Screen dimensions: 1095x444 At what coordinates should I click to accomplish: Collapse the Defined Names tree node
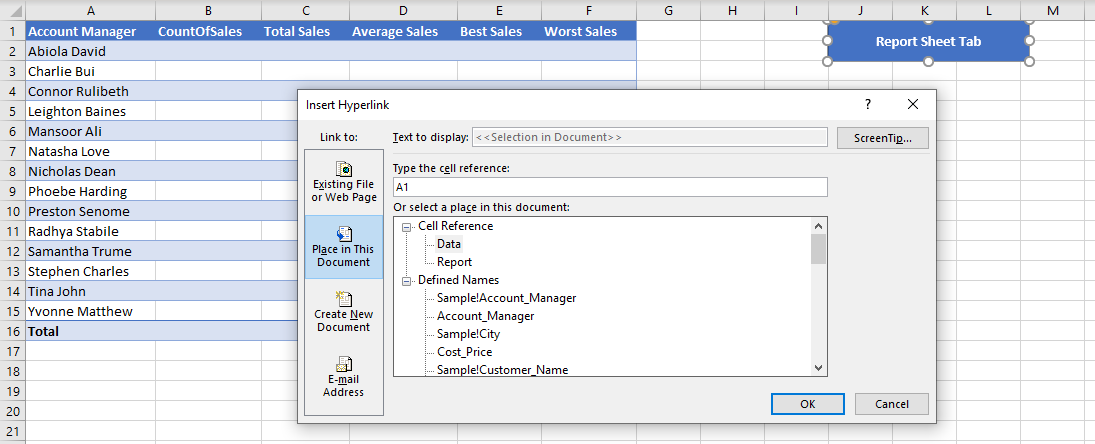point(407,281)
